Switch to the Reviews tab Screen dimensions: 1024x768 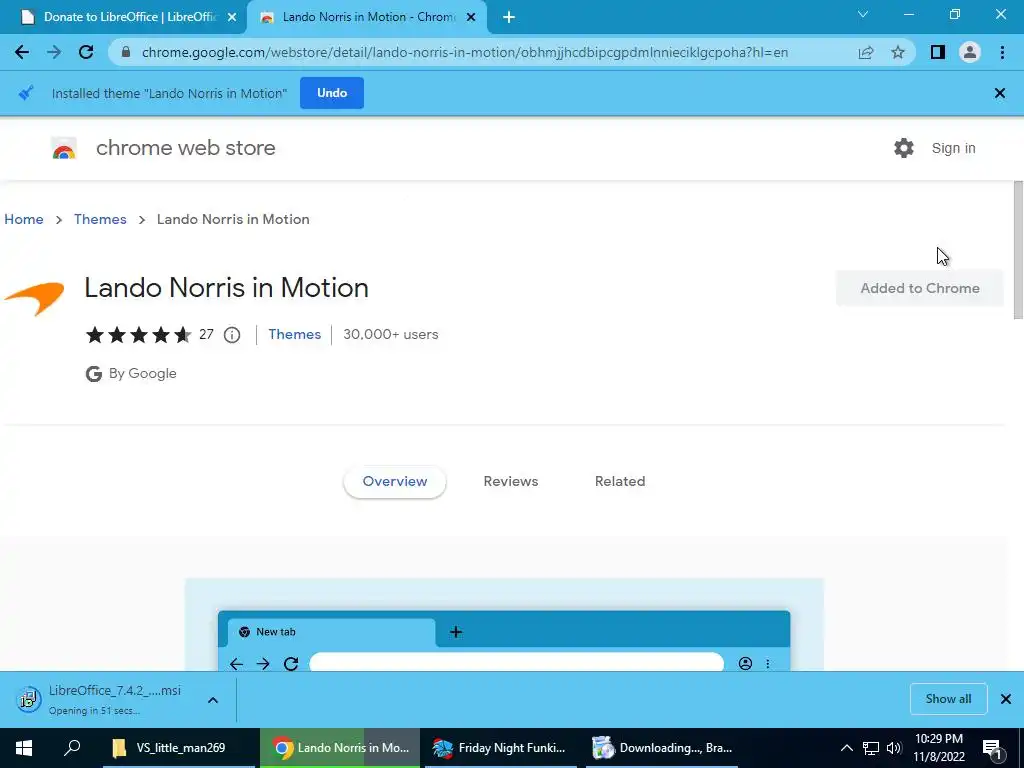coord(511,481)
